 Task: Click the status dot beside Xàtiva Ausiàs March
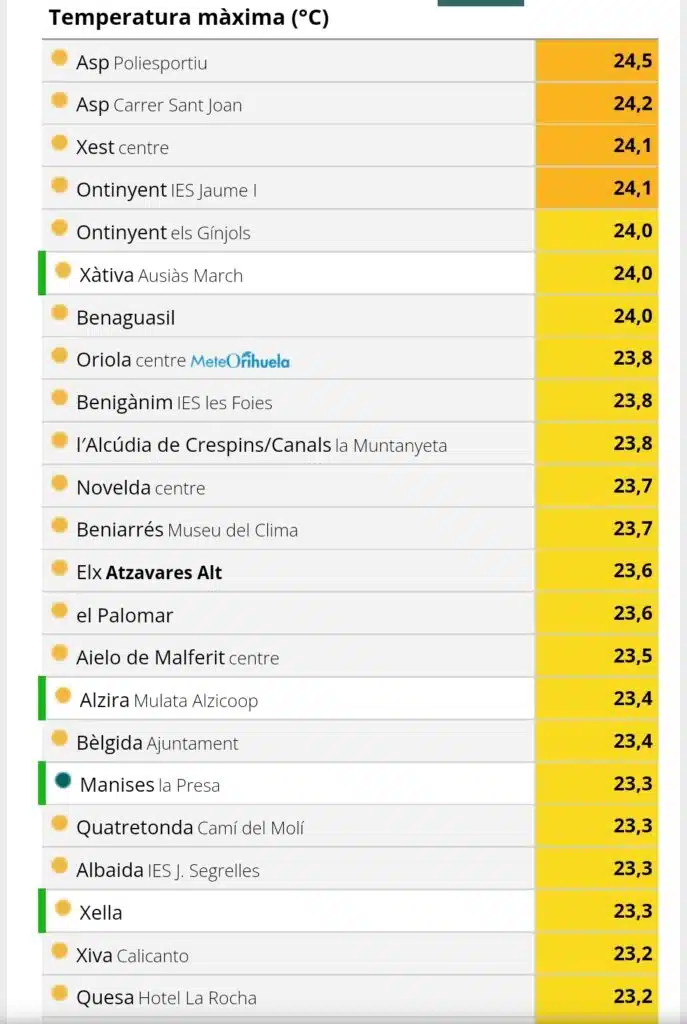pyautogui.click(x=63, y=270)
